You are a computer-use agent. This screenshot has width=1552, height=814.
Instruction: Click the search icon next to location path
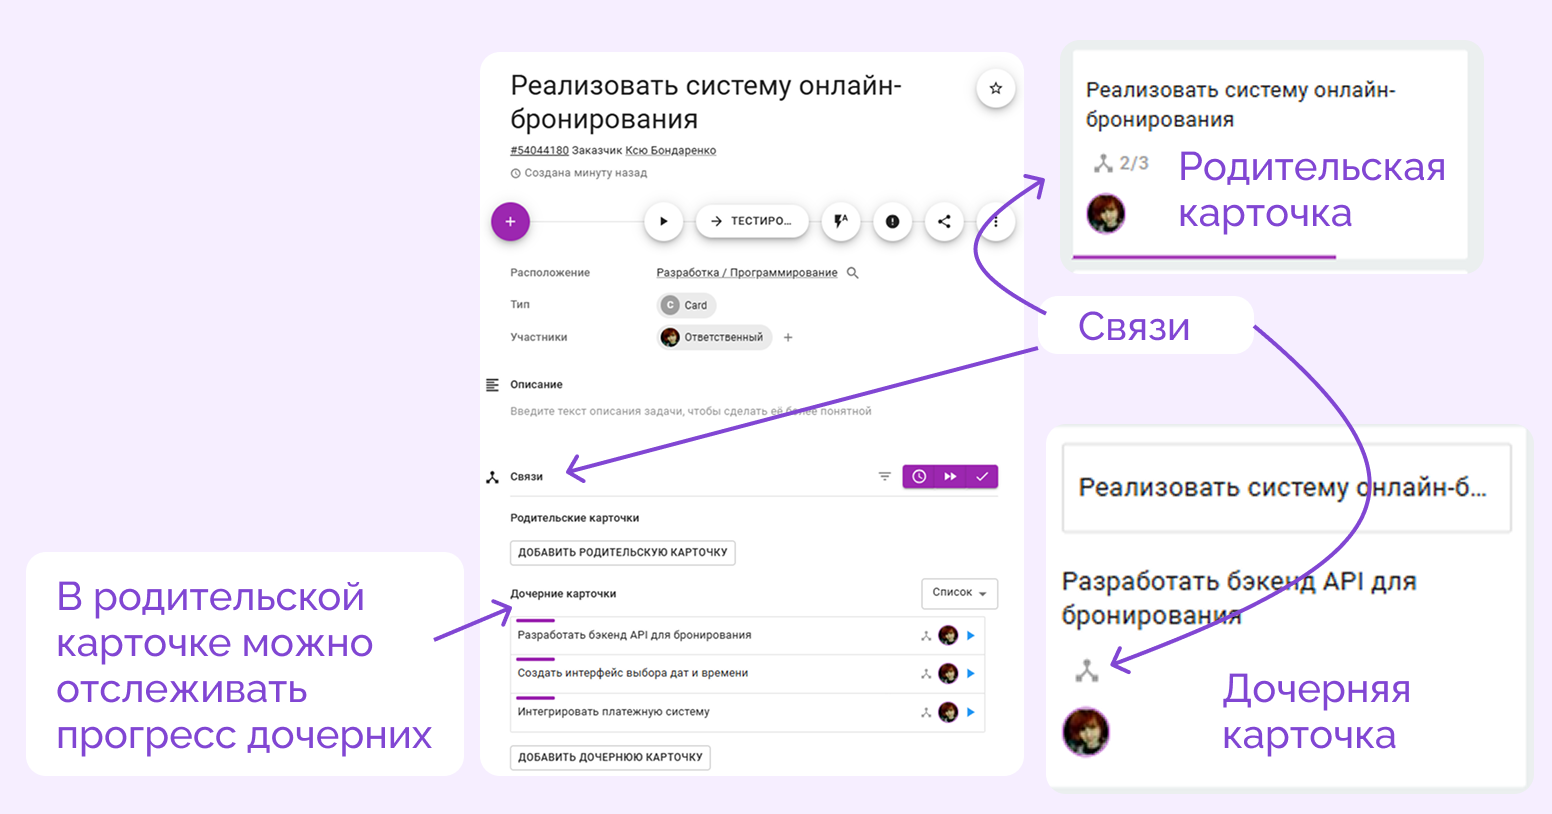click(853, 273)
